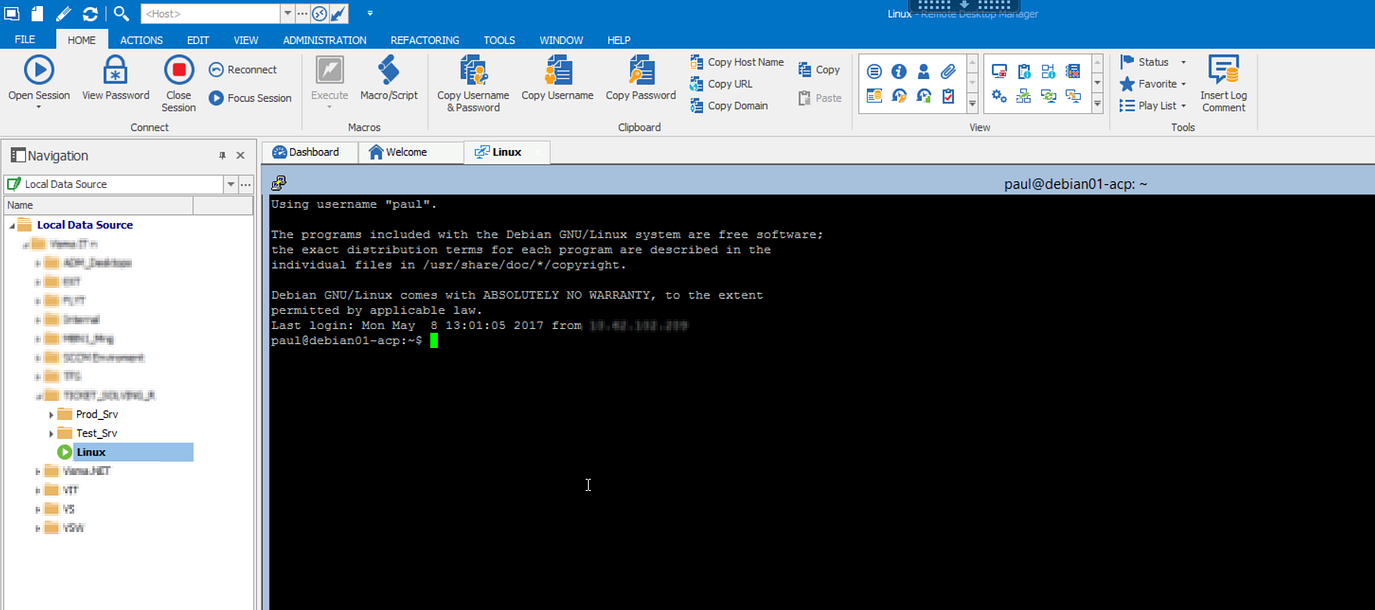Viewport: 1375px width, 610px height.
Task: Click the data source ellipsis button
Action: tap(246, 184)
